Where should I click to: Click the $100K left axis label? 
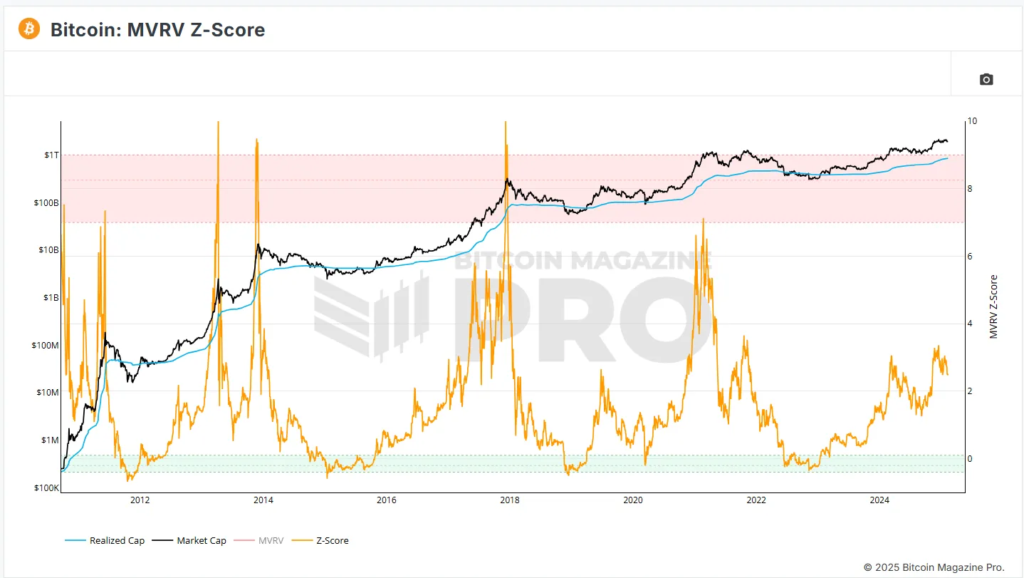(x=46, y=488)
